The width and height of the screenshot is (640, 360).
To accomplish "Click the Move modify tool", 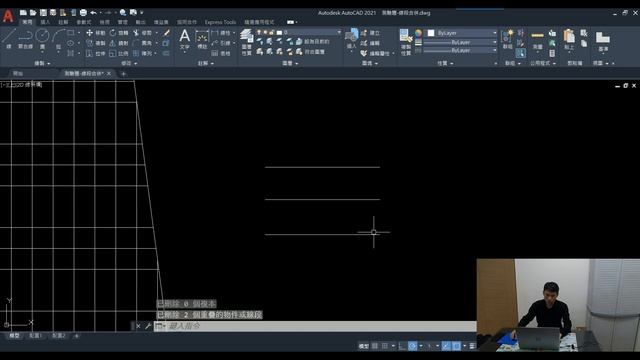I will (96, 33).
